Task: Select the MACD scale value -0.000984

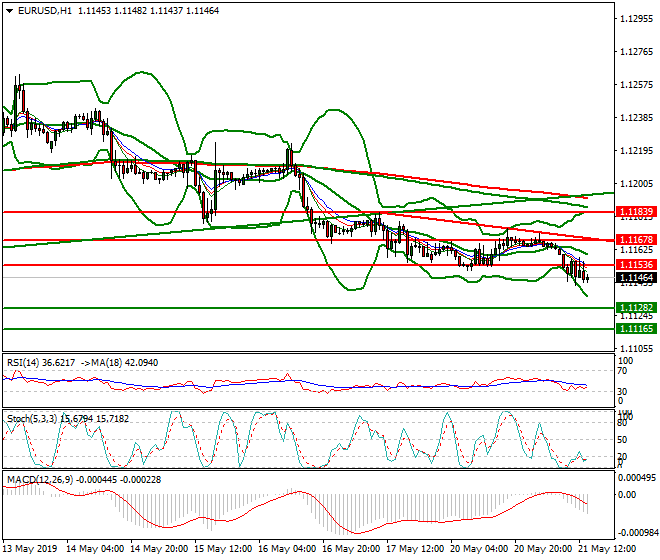Action: pyautogui.click(x=637, y=533)
